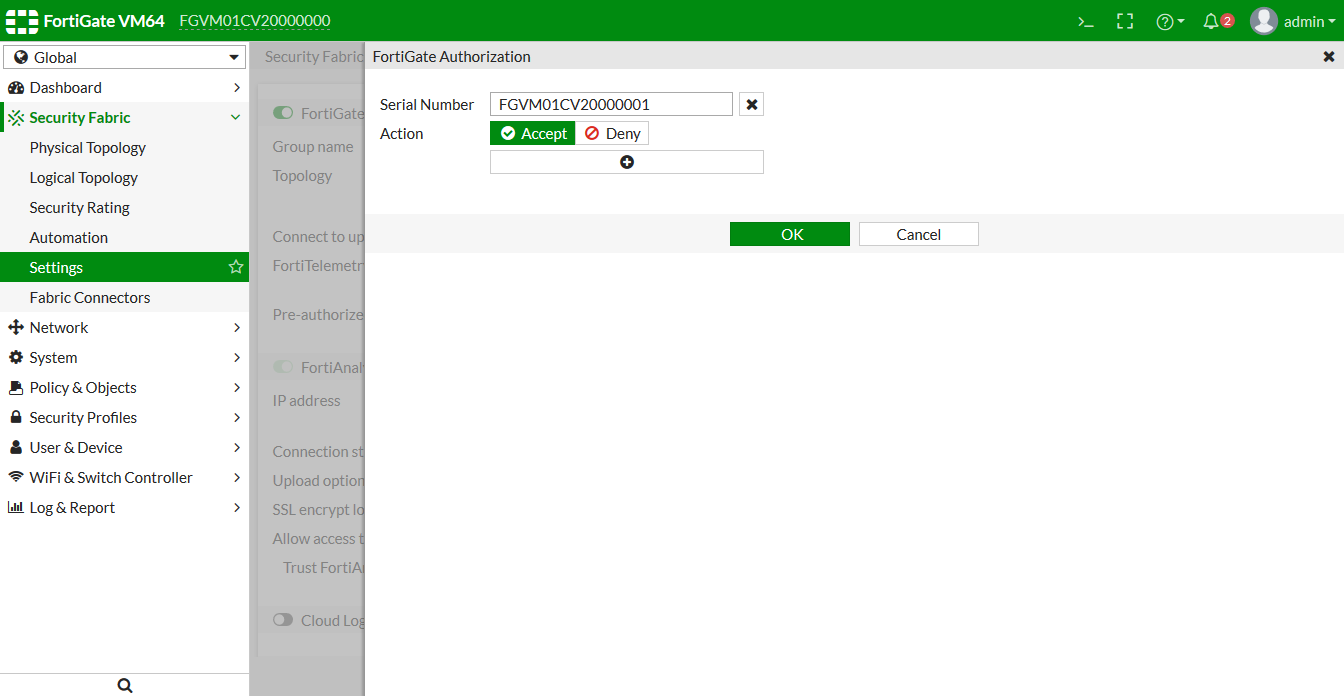The width and height of the screenshot is (1344, 696).
Task: Click the System gear icon
Action: [x=15, y=357]
